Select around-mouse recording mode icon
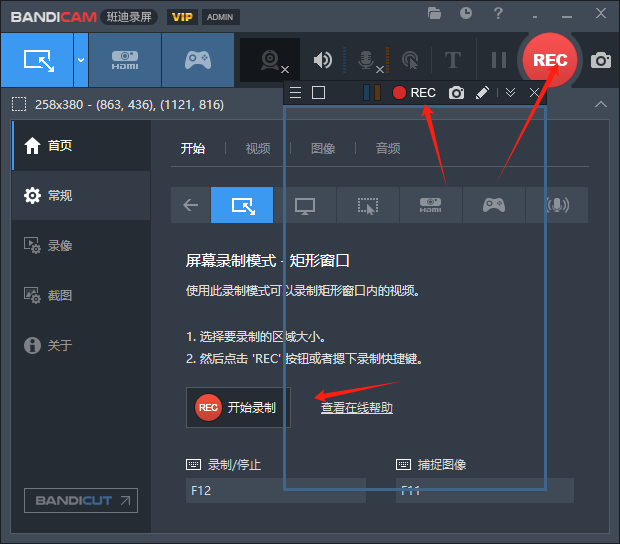 pyautogui.click(x=368, y=205)
